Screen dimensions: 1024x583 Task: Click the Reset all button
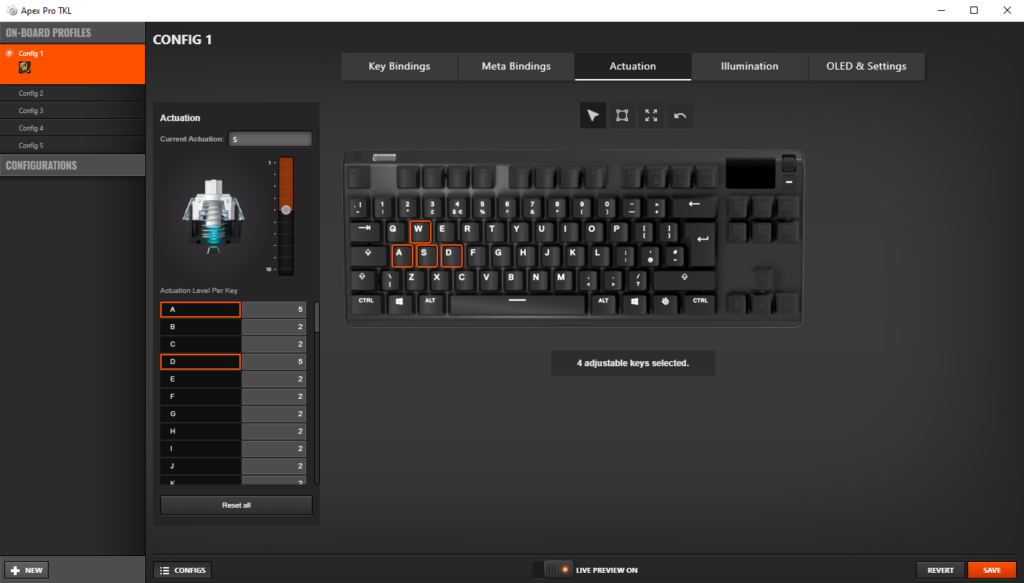point(236,505)
